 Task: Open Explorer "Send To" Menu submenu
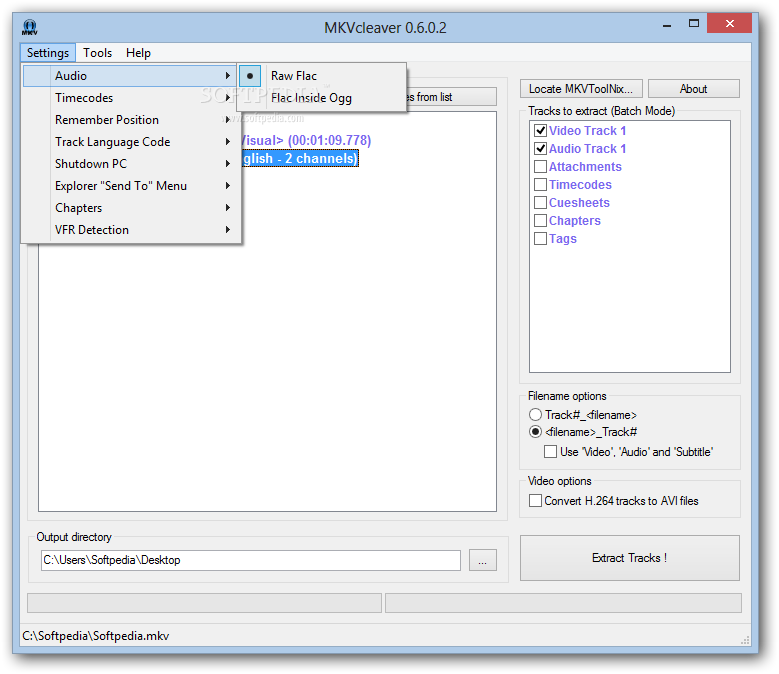[130, 186]
